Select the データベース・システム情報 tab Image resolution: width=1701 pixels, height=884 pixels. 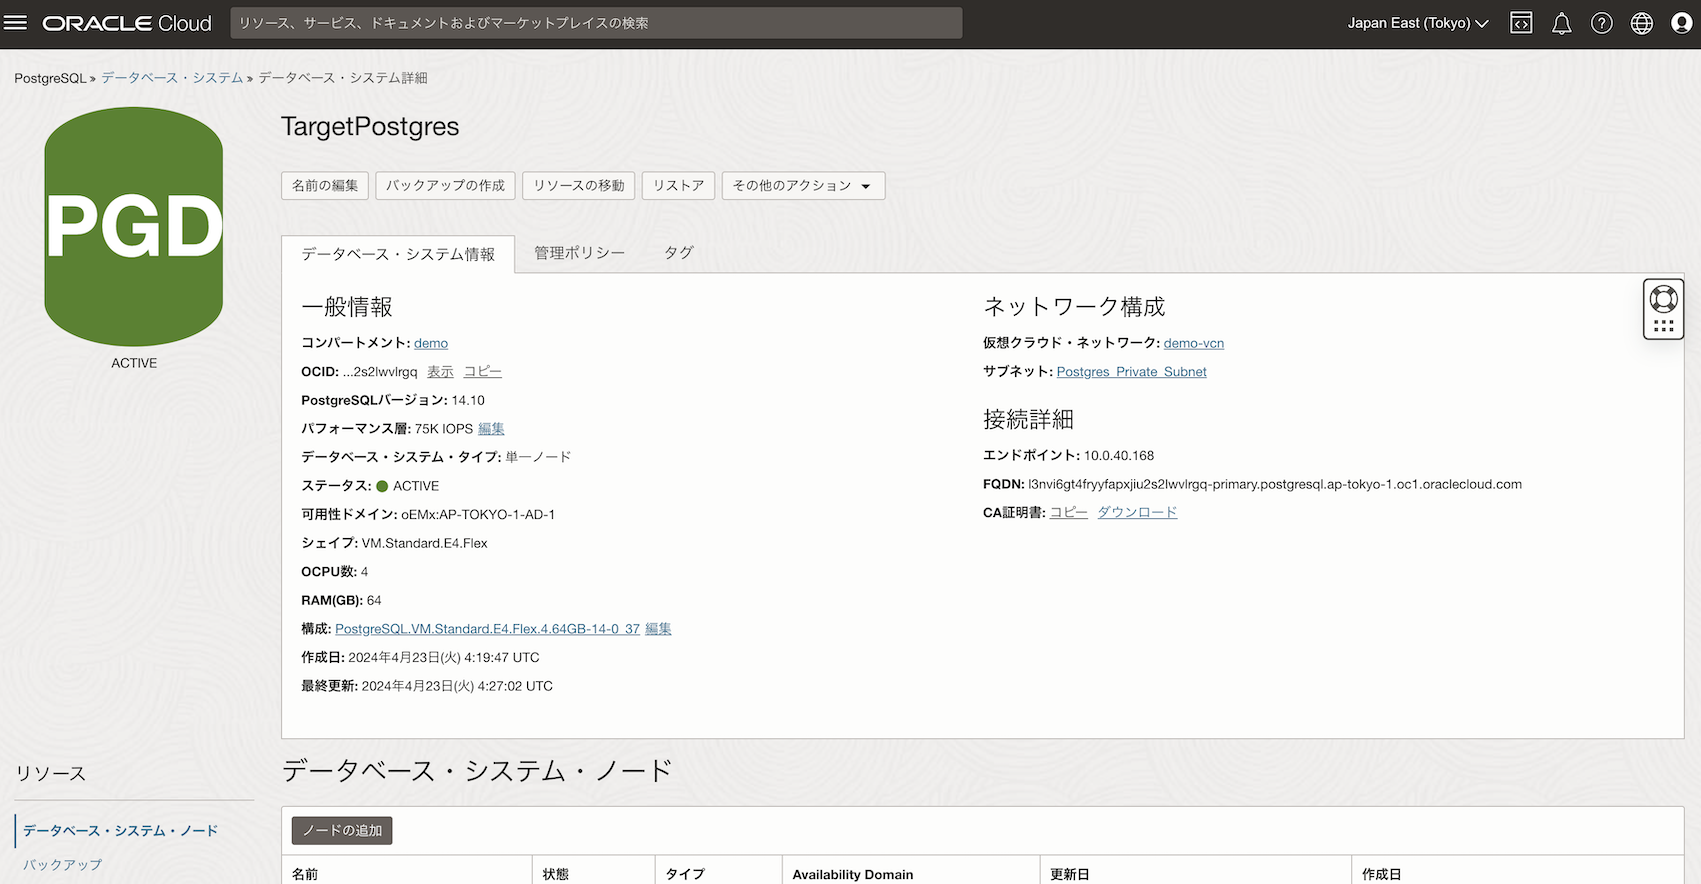398,254
